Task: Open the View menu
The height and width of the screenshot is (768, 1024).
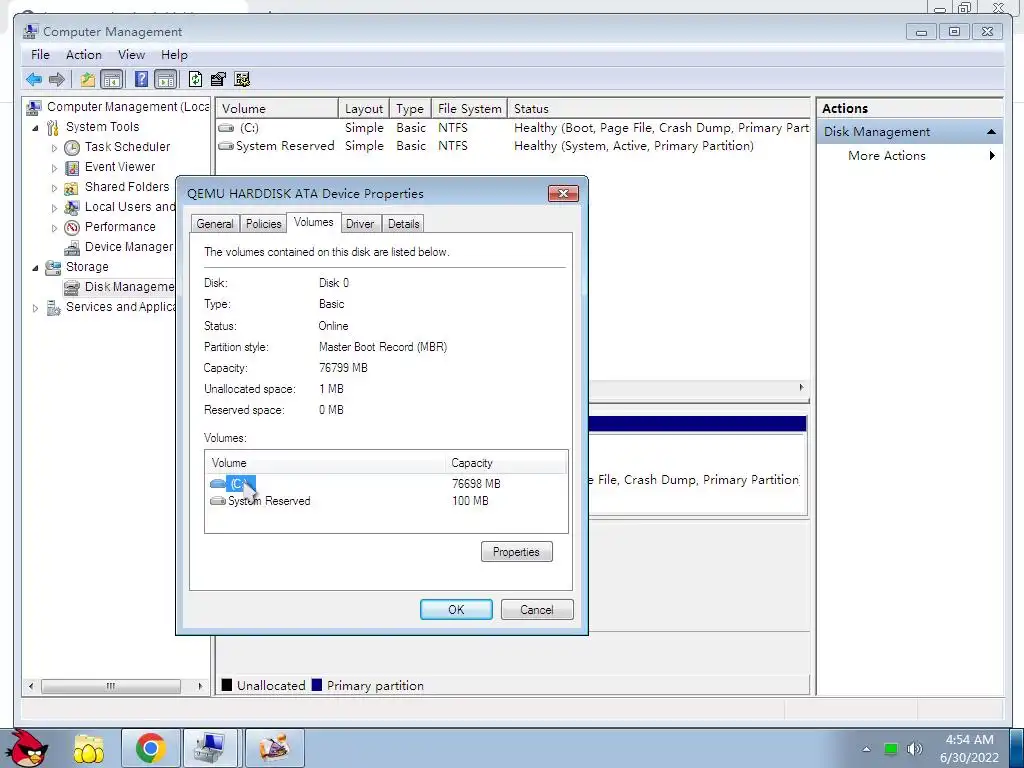Action: click(x=131, y=55)
